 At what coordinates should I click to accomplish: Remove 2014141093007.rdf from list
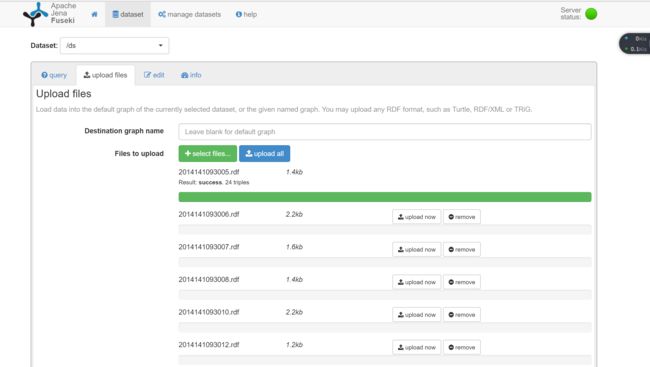[x=462, y=250]
